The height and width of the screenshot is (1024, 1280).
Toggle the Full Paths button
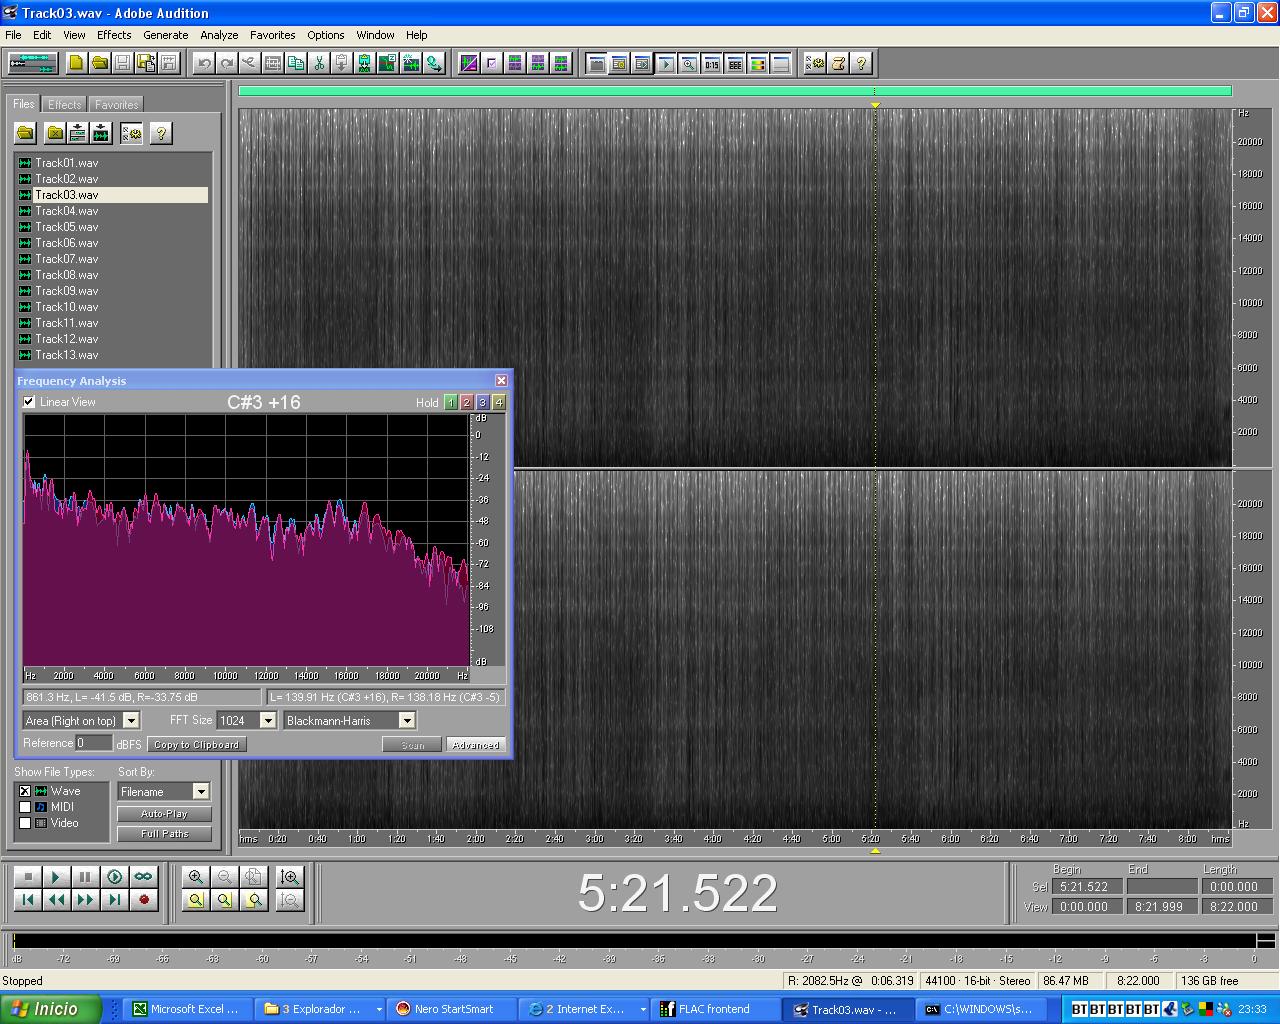point(164,833)
